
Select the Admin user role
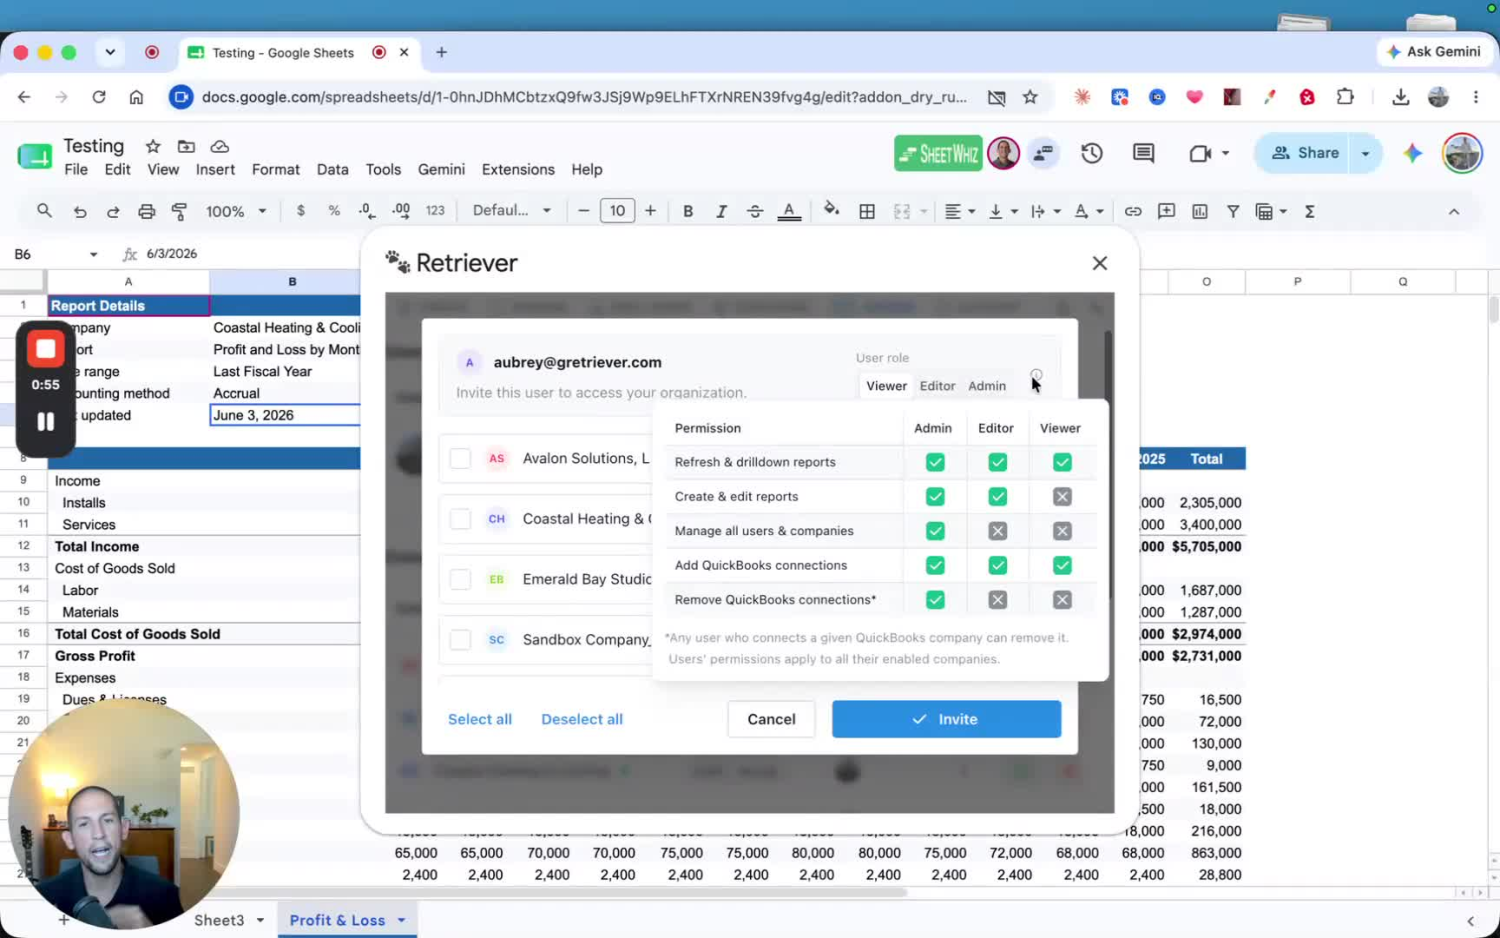click(x=987, y=386)
